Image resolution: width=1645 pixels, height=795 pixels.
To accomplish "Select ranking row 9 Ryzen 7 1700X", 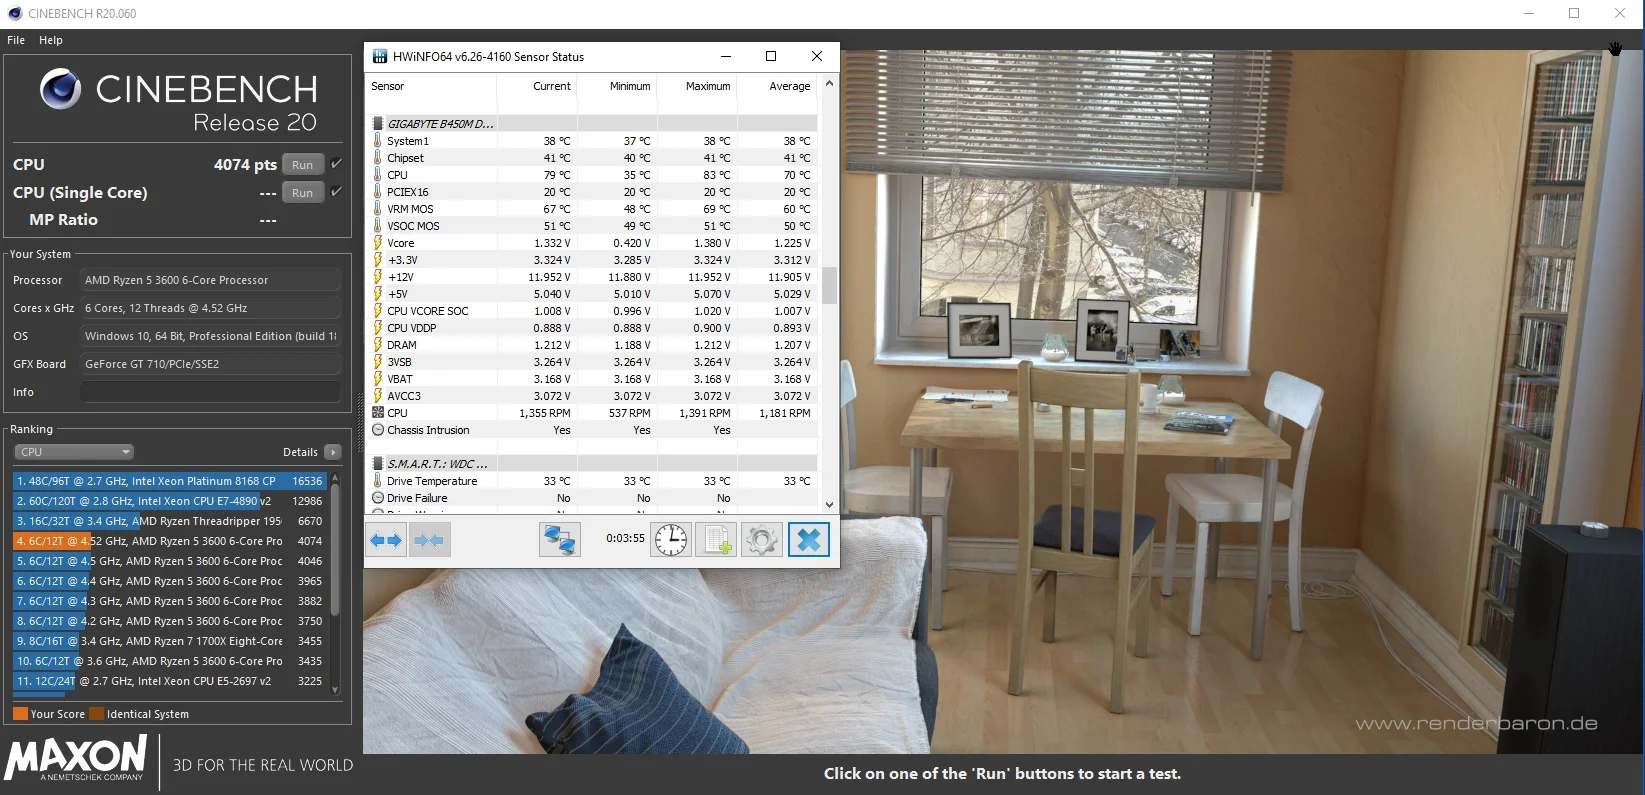I will pos(170,641).
